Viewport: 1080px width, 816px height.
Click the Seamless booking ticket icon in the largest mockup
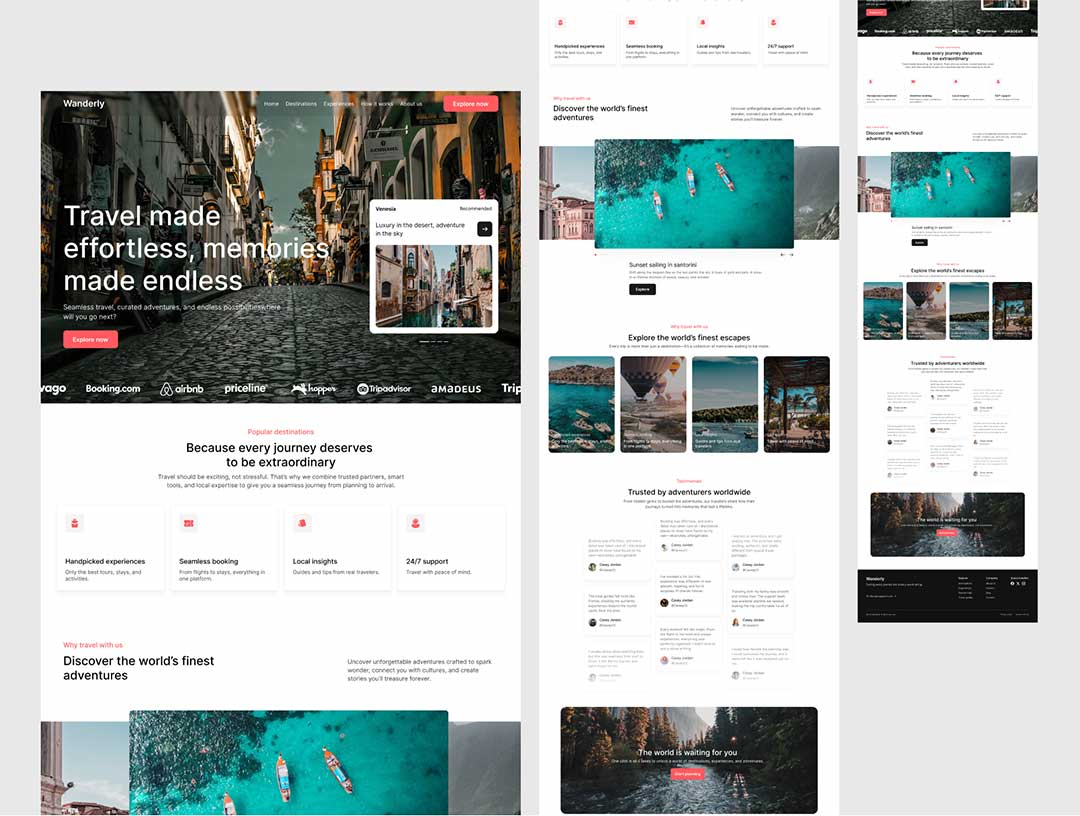(188, 523)
